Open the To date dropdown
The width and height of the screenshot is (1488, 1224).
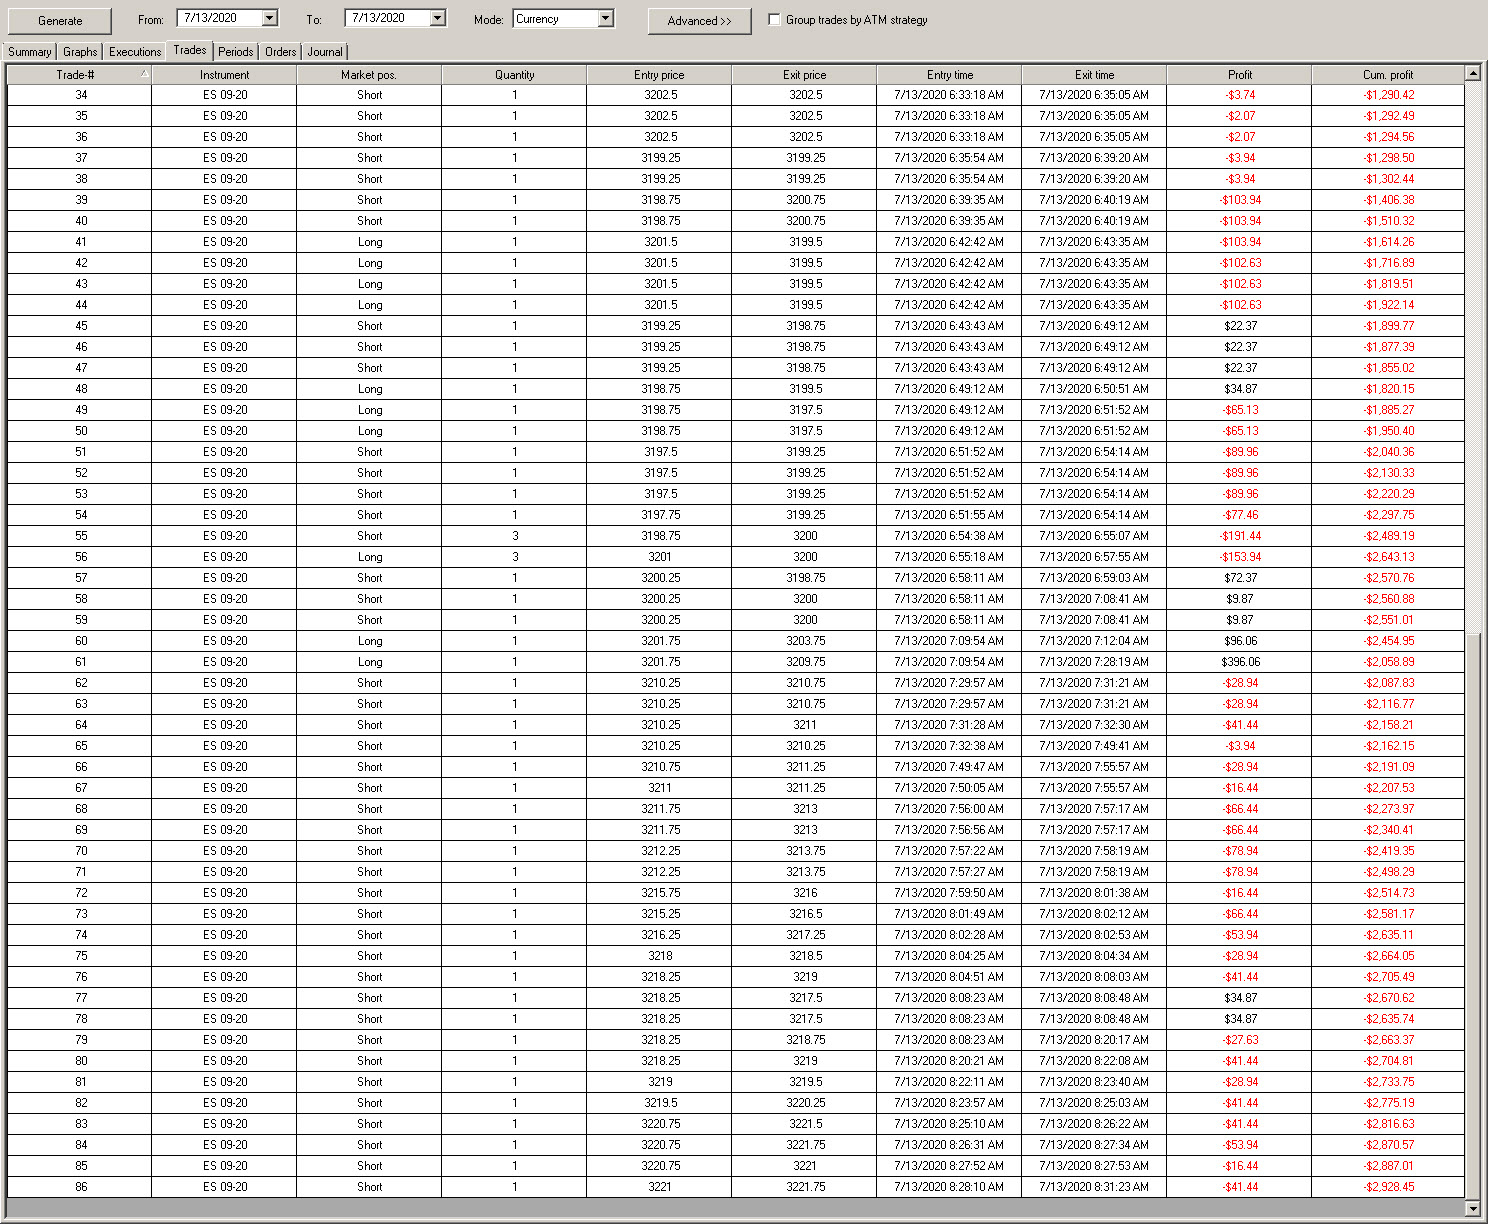click(x=438, y=18)
